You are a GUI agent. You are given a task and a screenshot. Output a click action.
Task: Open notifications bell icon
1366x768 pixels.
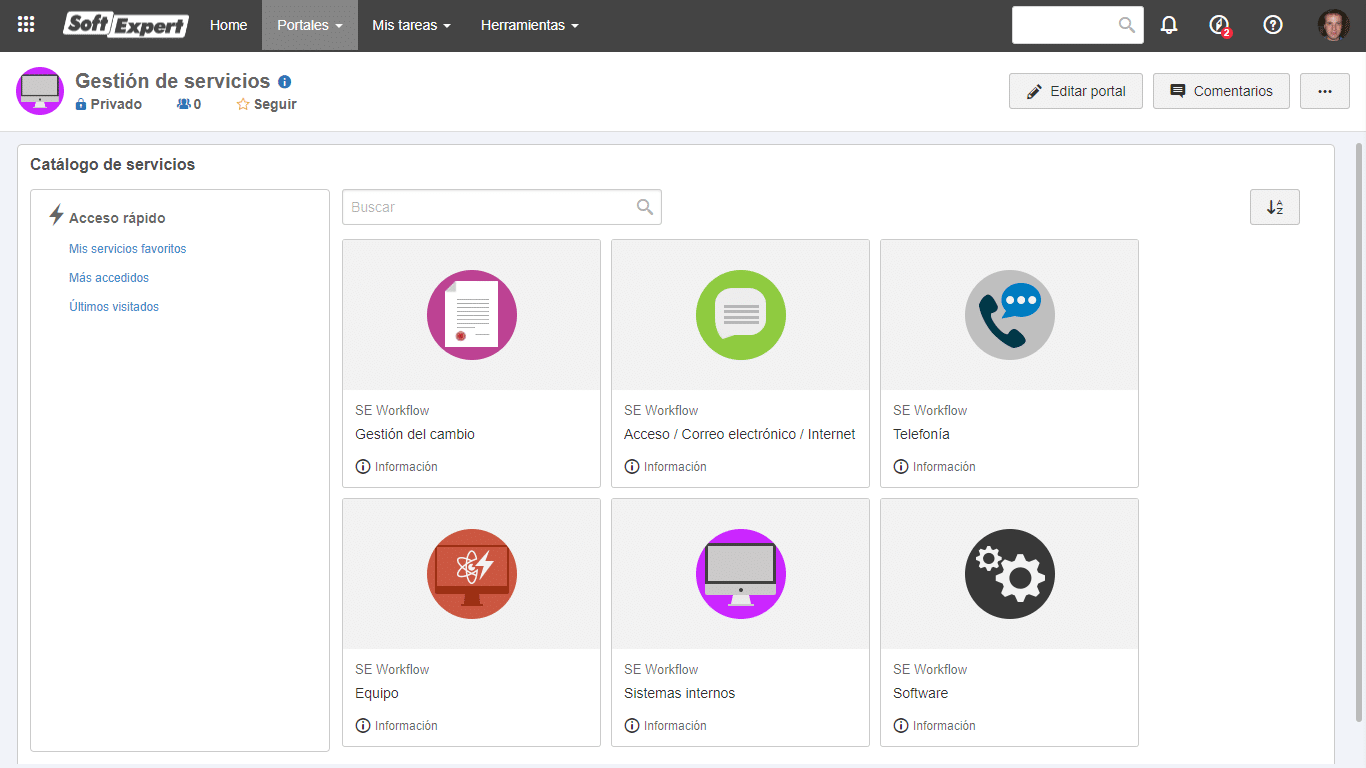(x=1169, y=25)
